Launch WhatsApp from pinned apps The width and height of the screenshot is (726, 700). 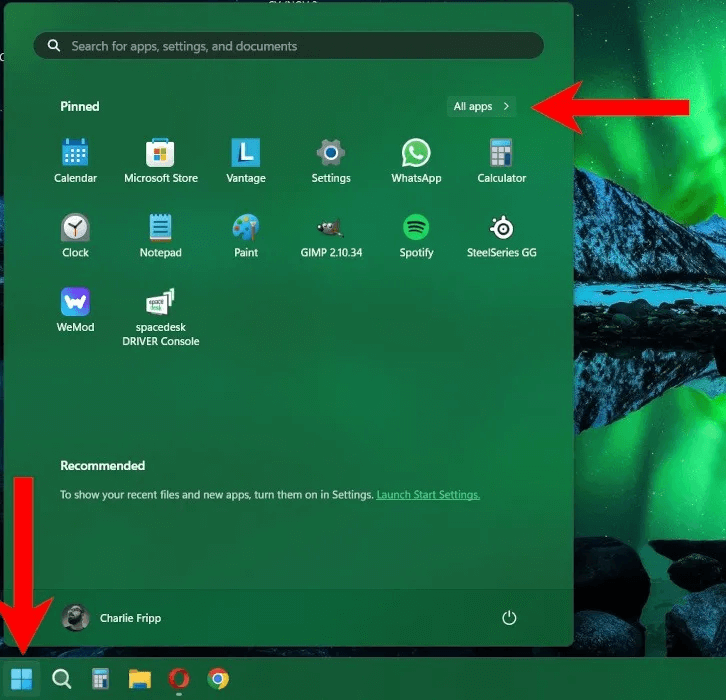[416, 161]
